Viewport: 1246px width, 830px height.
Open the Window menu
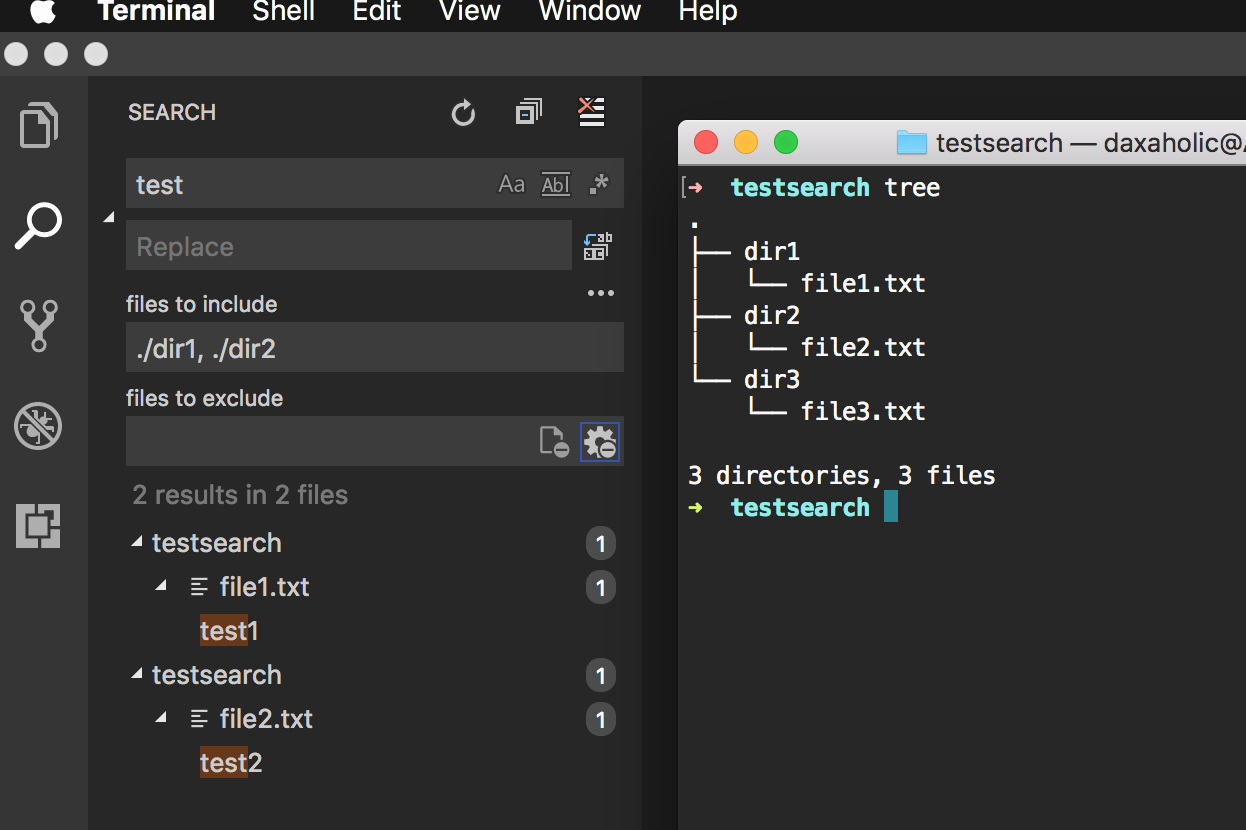pos(589,12)
